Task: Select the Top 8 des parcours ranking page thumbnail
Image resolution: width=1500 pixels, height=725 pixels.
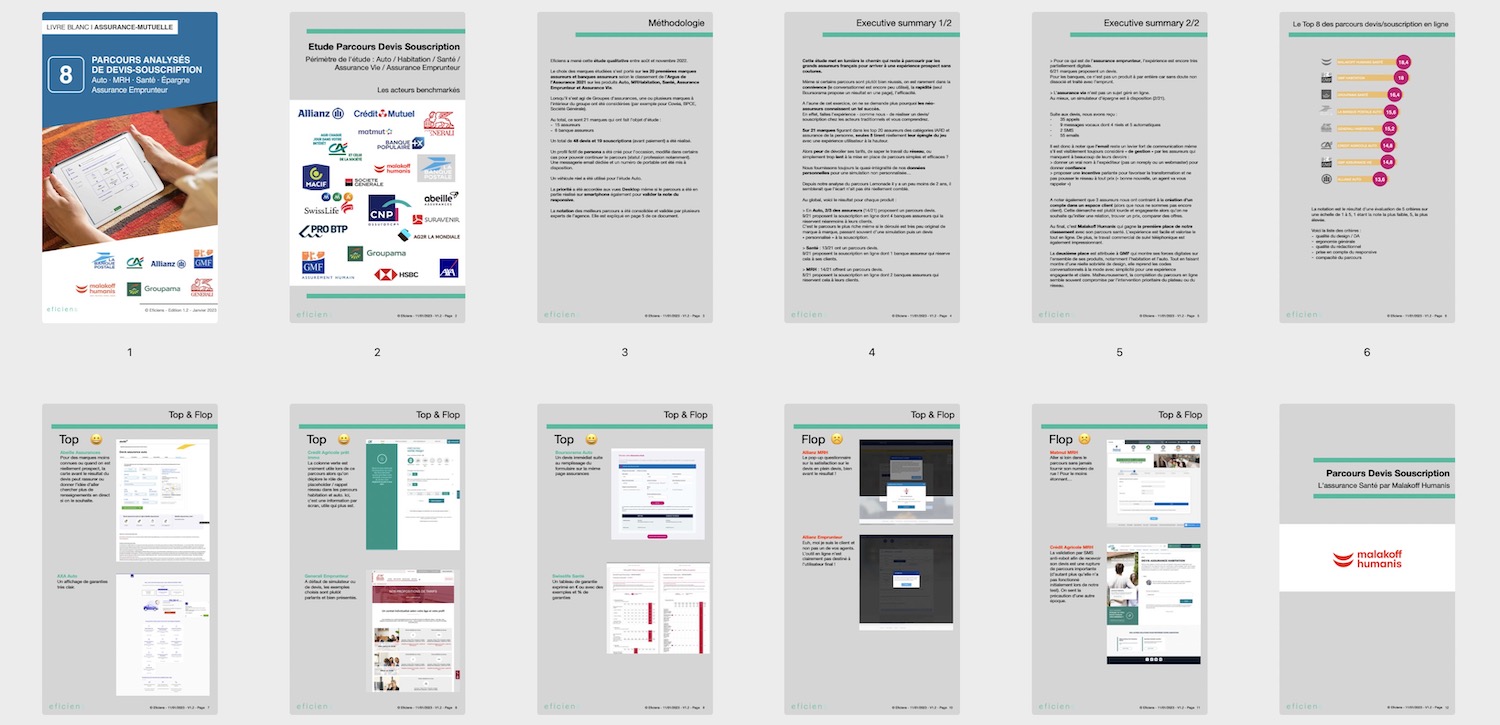Action: (1367, 167)
